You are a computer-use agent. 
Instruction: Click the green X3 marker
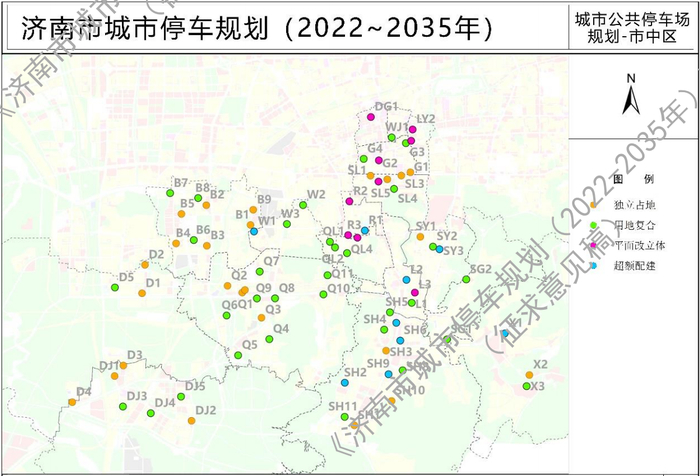[527, 386]
